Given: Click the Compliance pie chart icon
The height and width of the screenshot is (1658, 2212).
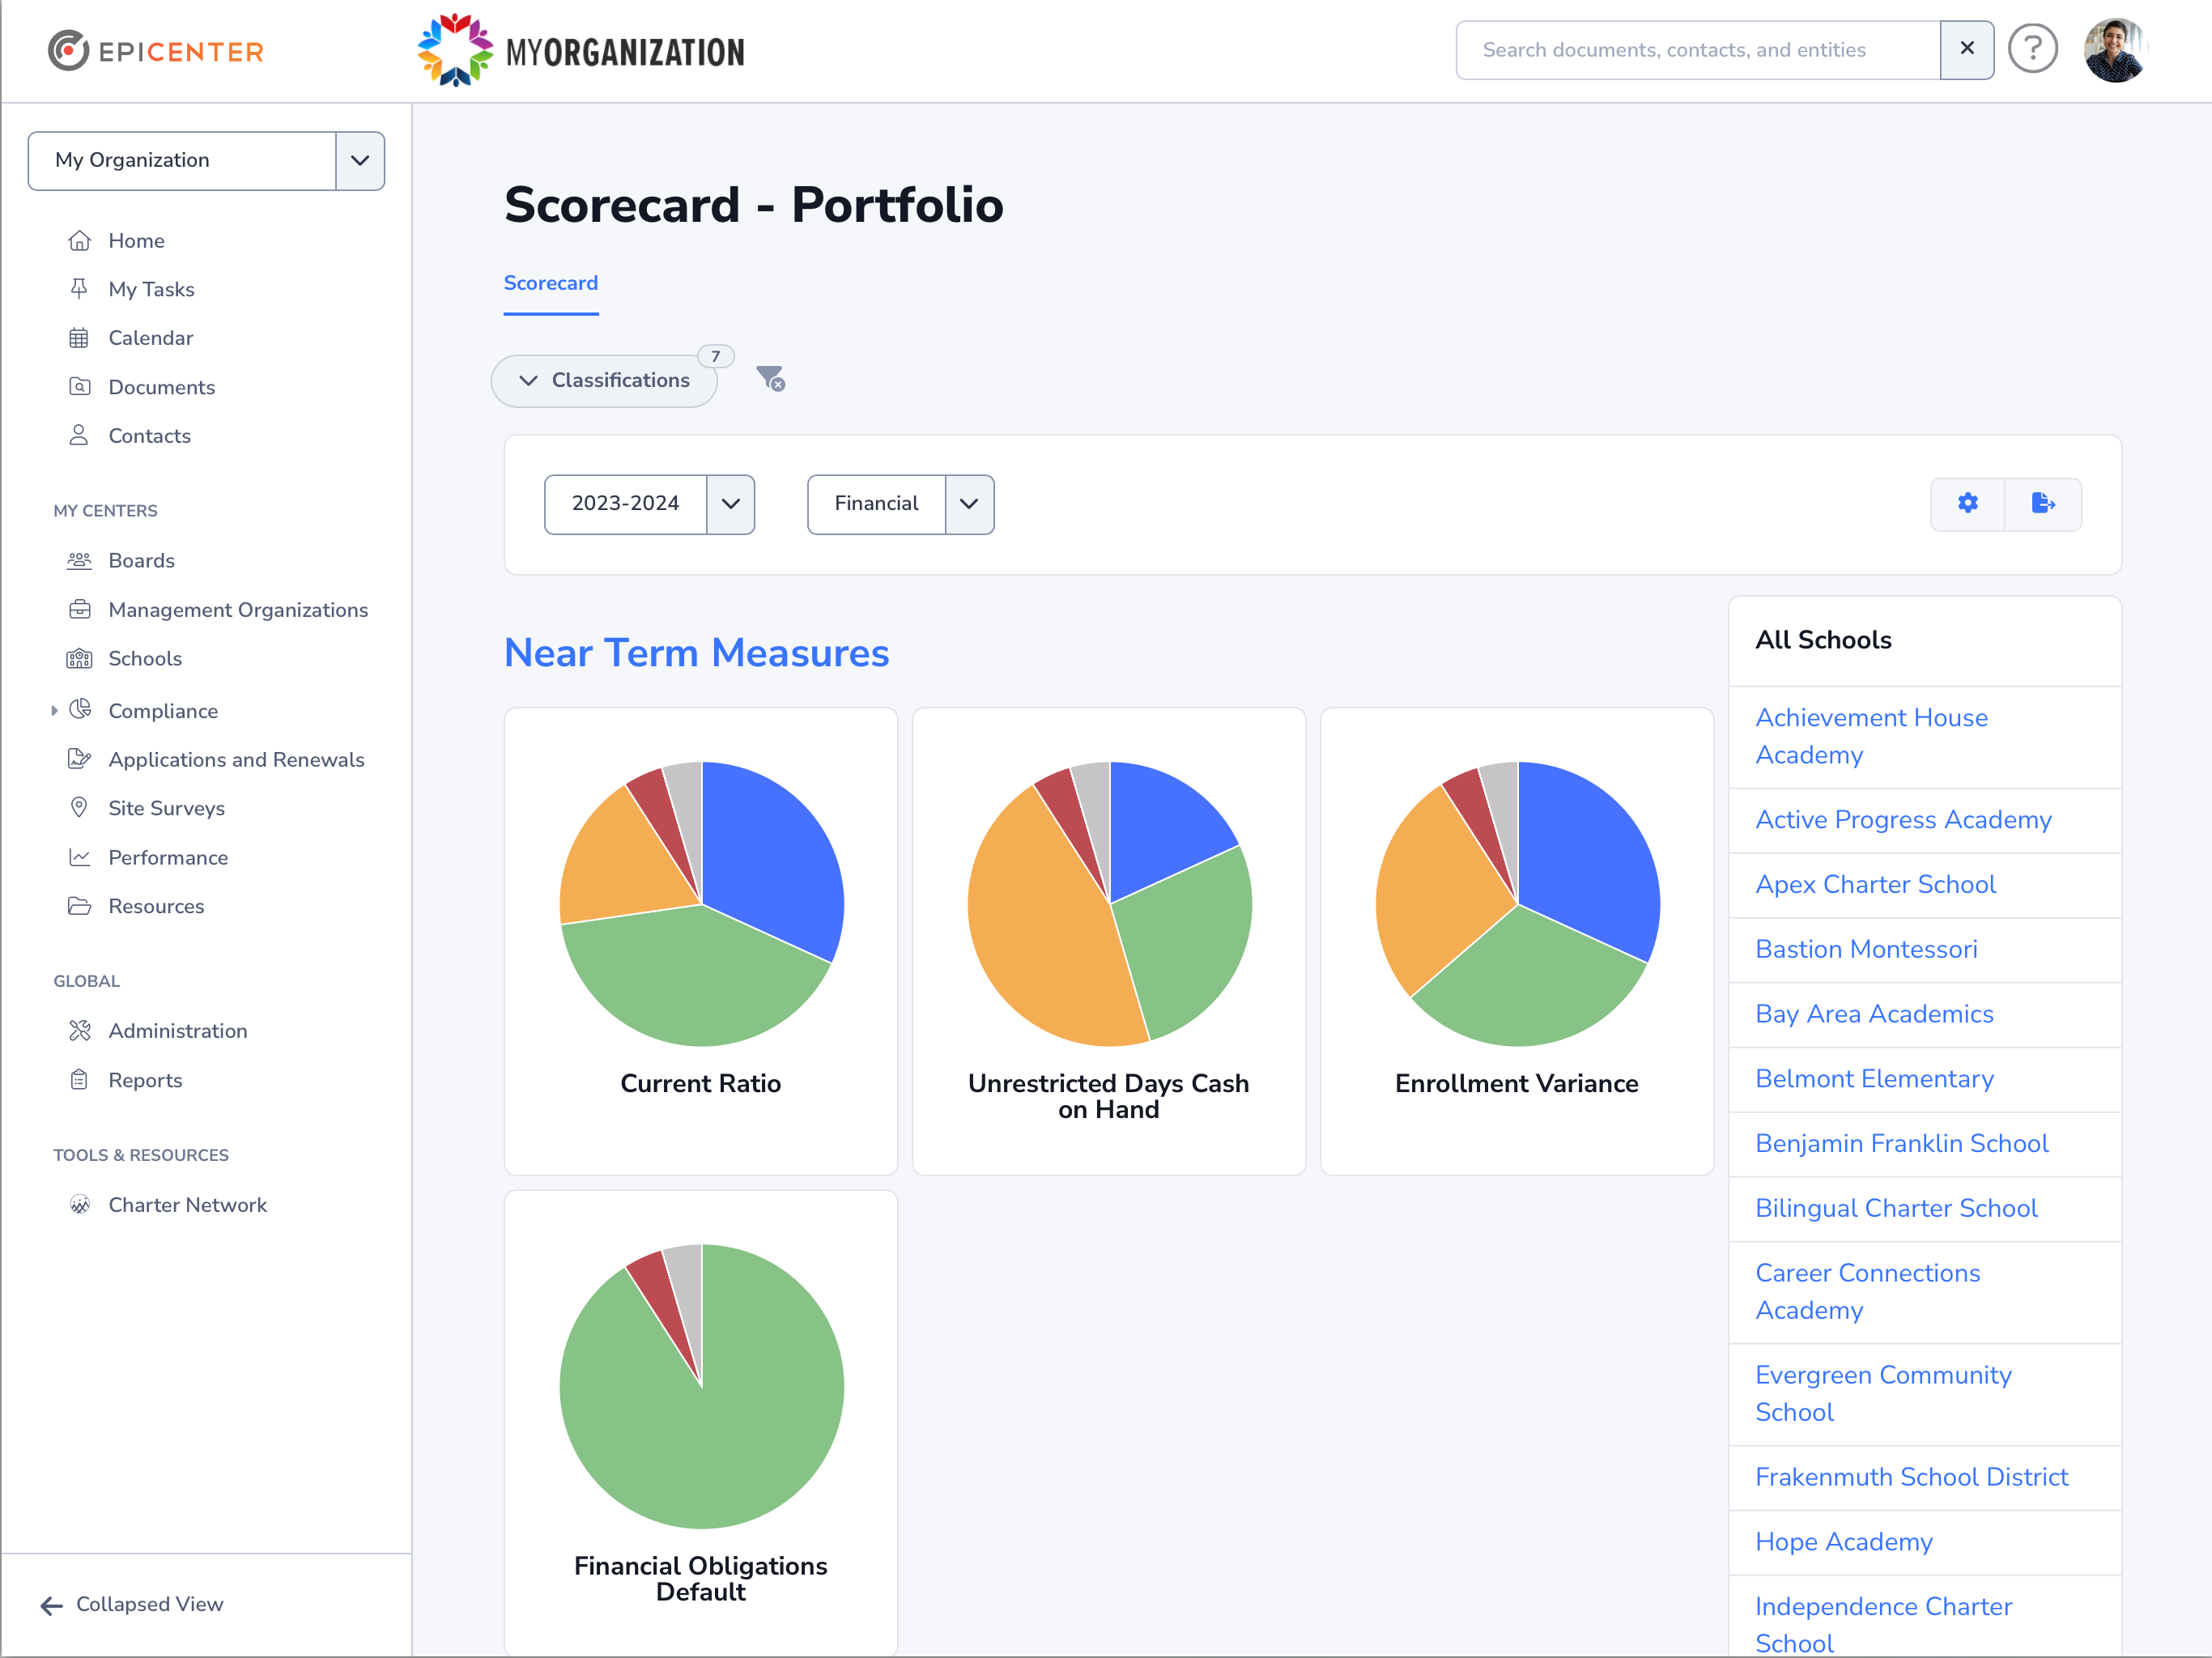Looking at the screenshot, I should pos(80,710).
